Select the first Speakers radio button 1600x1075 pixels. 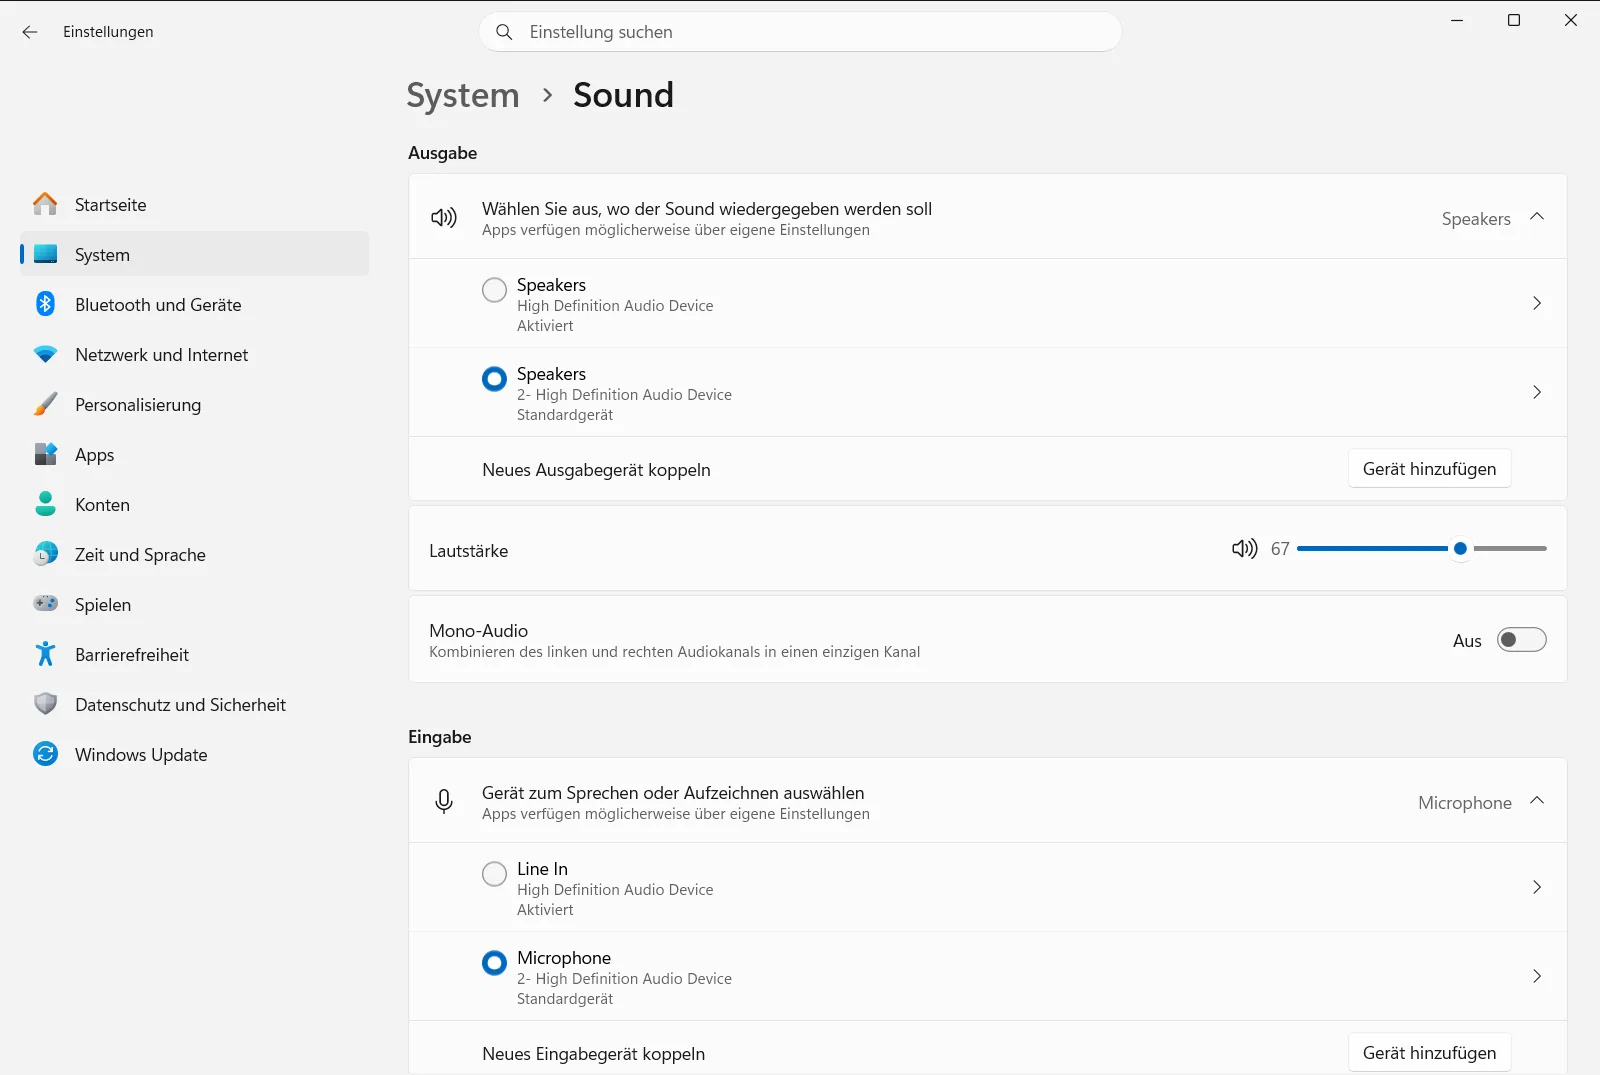tap(494, 290)
